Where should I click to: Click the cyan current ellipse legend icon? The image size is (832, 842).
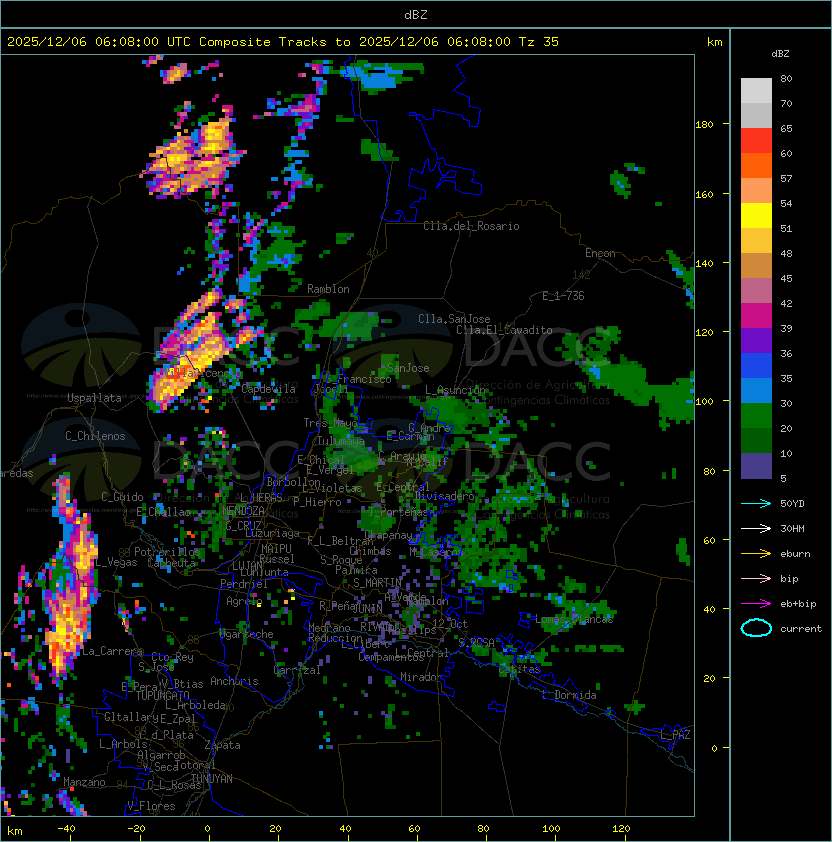click(756, 628)
